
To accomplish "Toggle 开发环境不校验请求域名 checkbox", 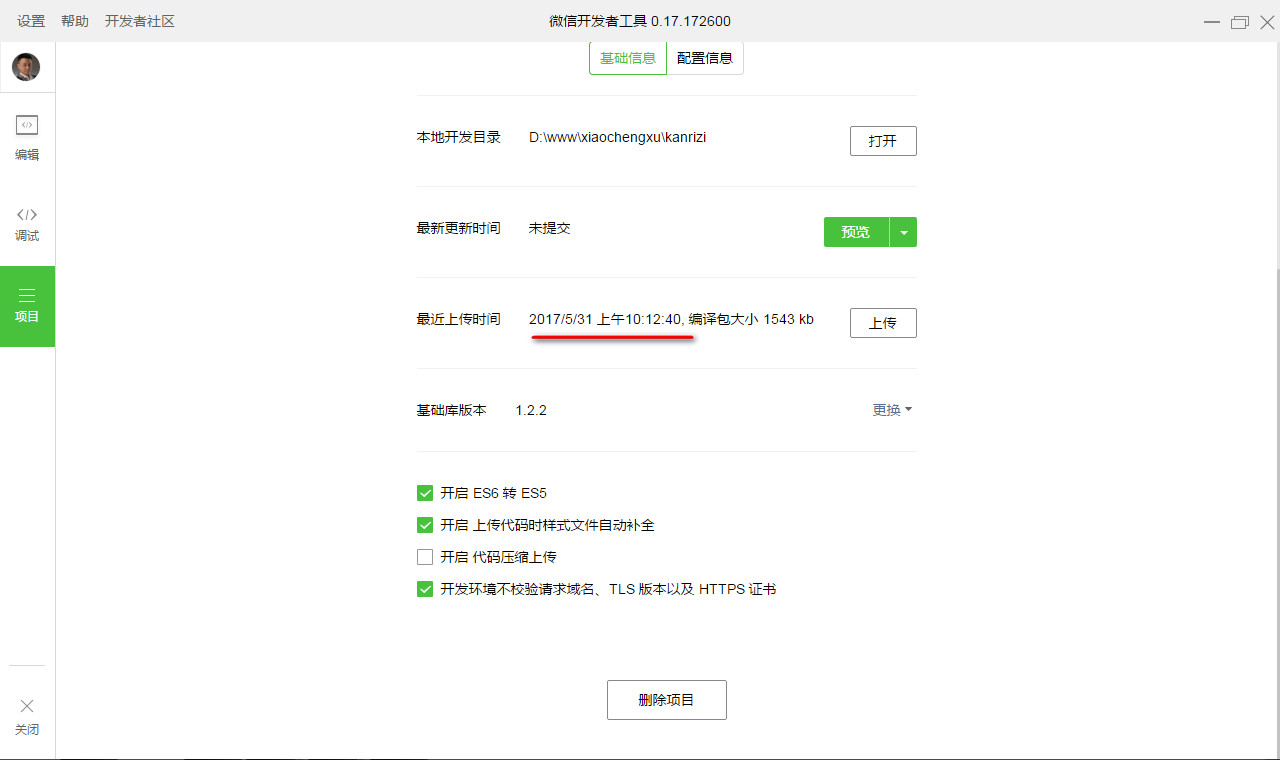I will click(x=425, y=589).
